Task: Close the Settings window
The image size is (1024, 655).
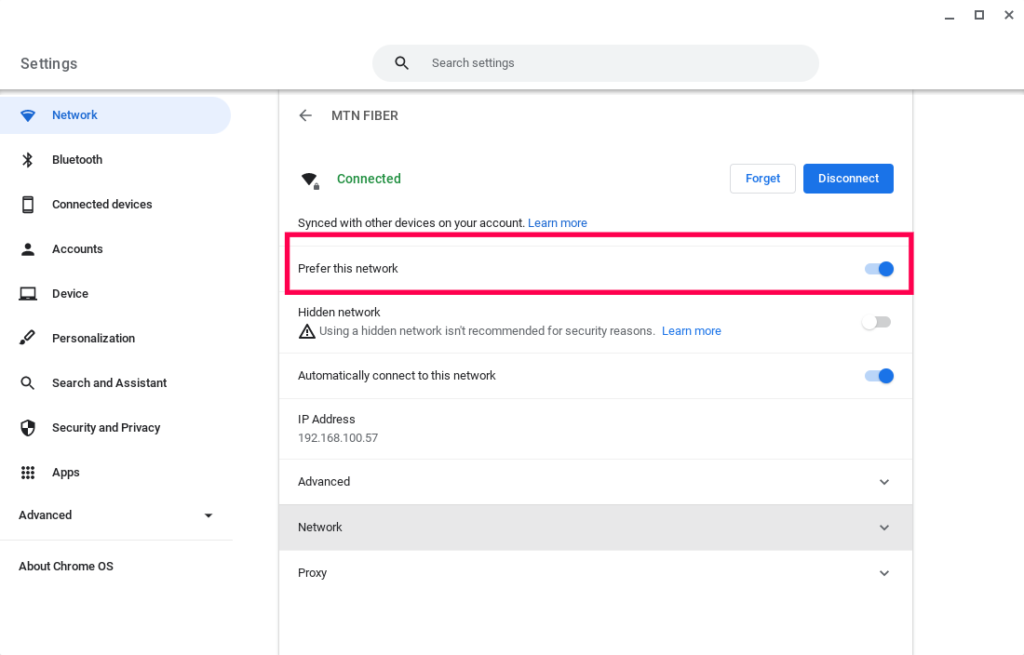Action: pyautogui.click(x=1009, y=15)
